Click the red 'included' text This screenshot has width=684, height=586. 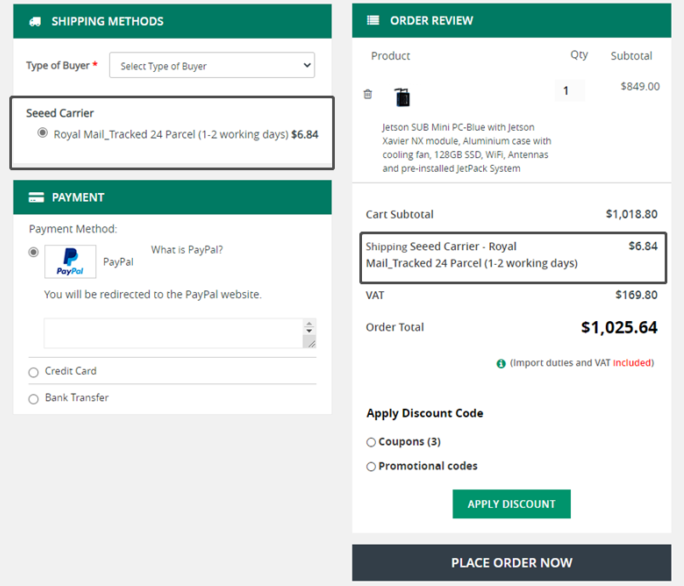coord(632,363)
